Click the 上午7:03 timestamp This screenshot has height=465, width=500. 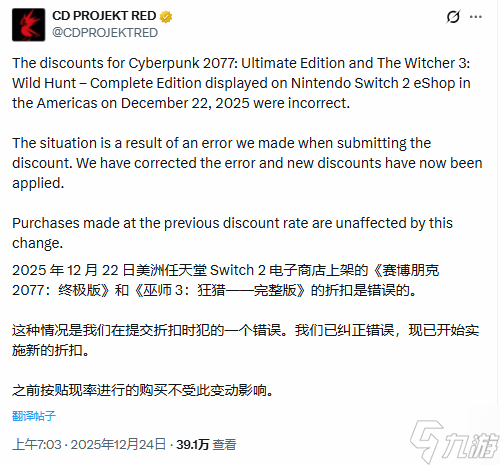click(37, 445)
